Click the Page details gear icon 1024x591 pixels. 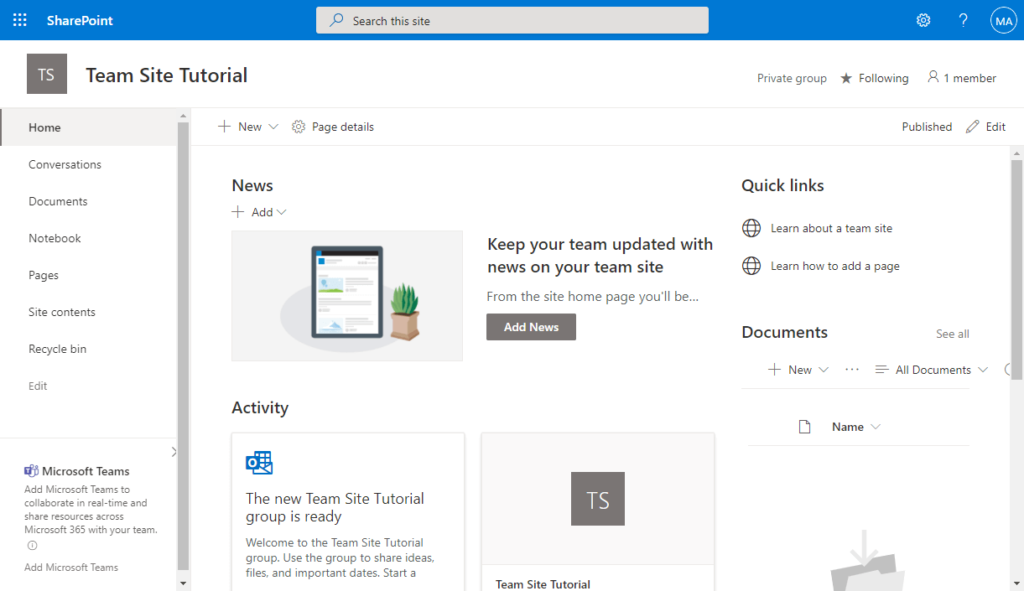(x=298, y=127)
